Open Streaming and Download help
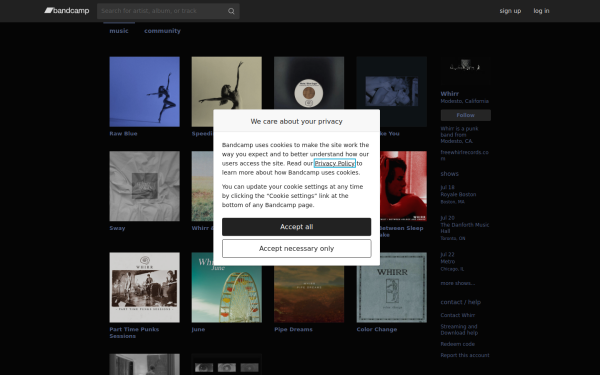The image size is (600, 375). [459, 329]
